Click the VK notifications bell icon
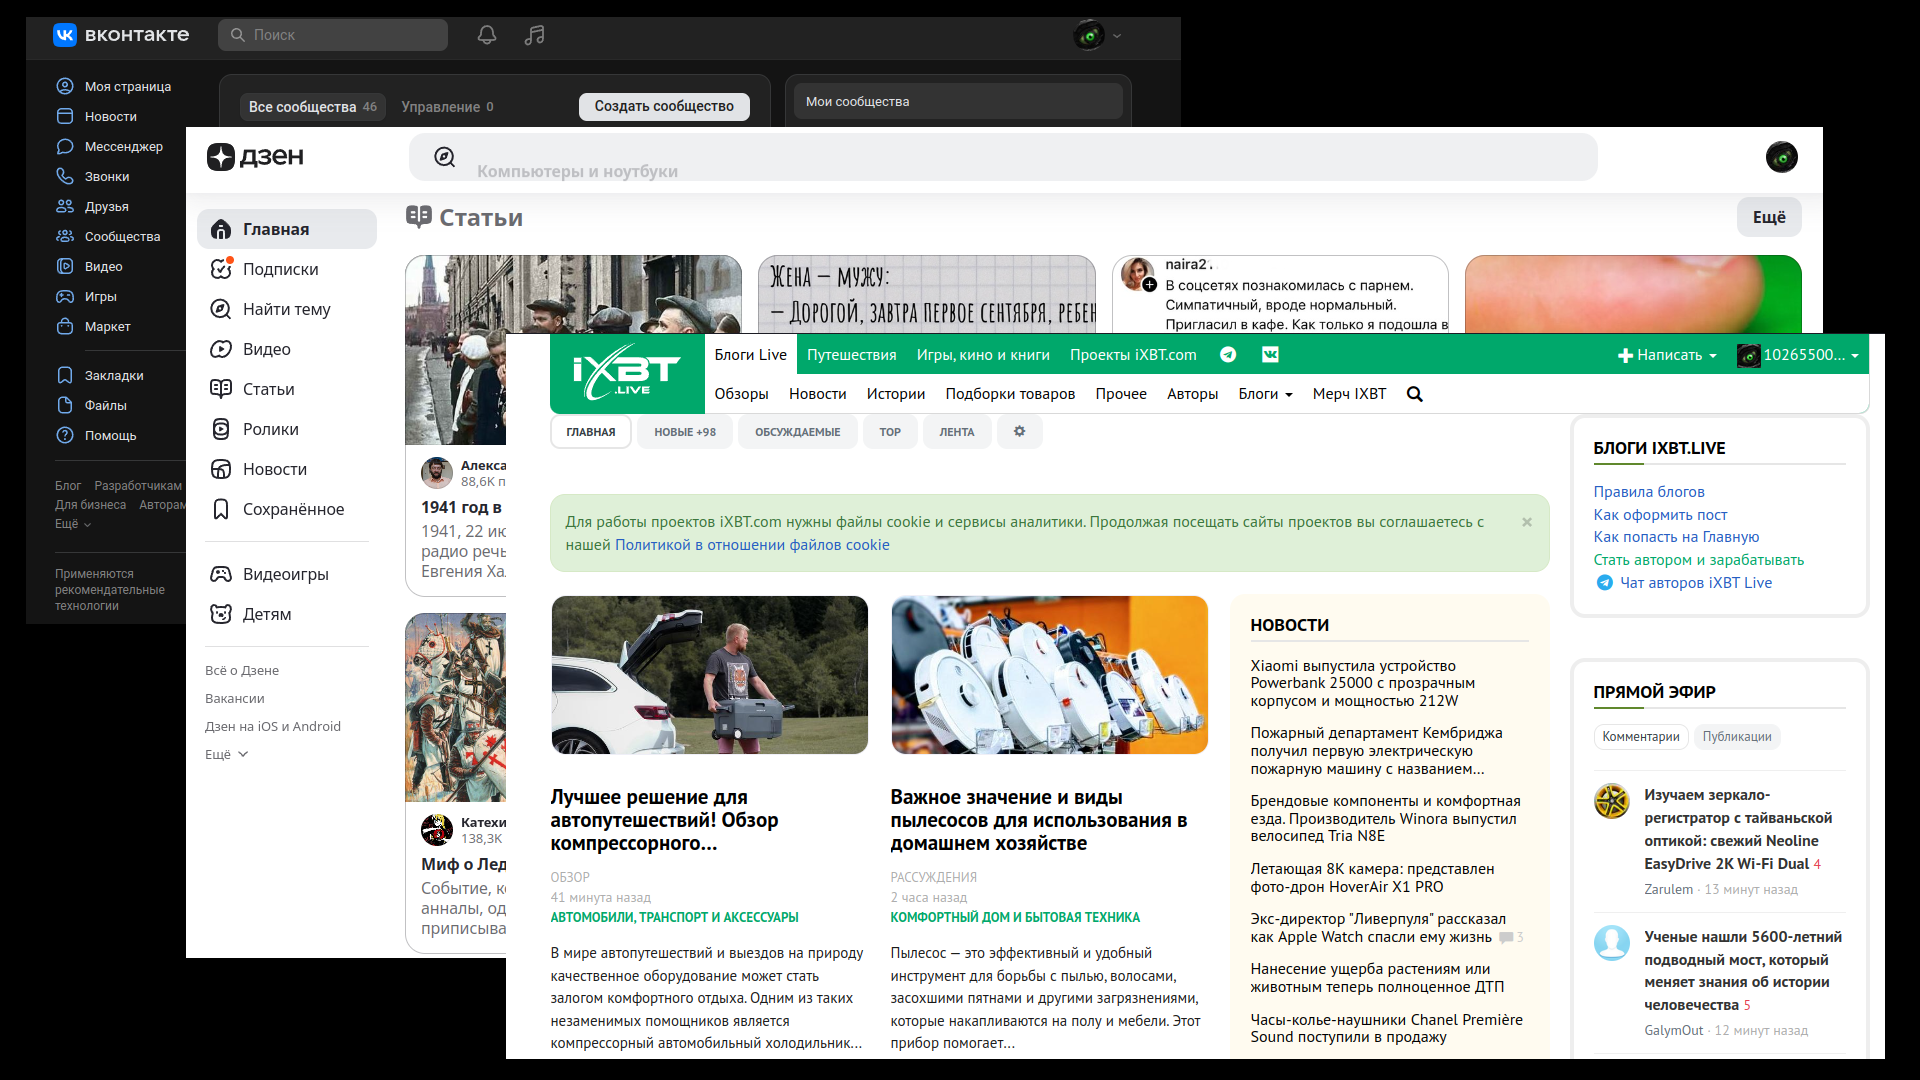This screenshot has width=1920, height=1080. pyautogui.click(x=487, y=35)
